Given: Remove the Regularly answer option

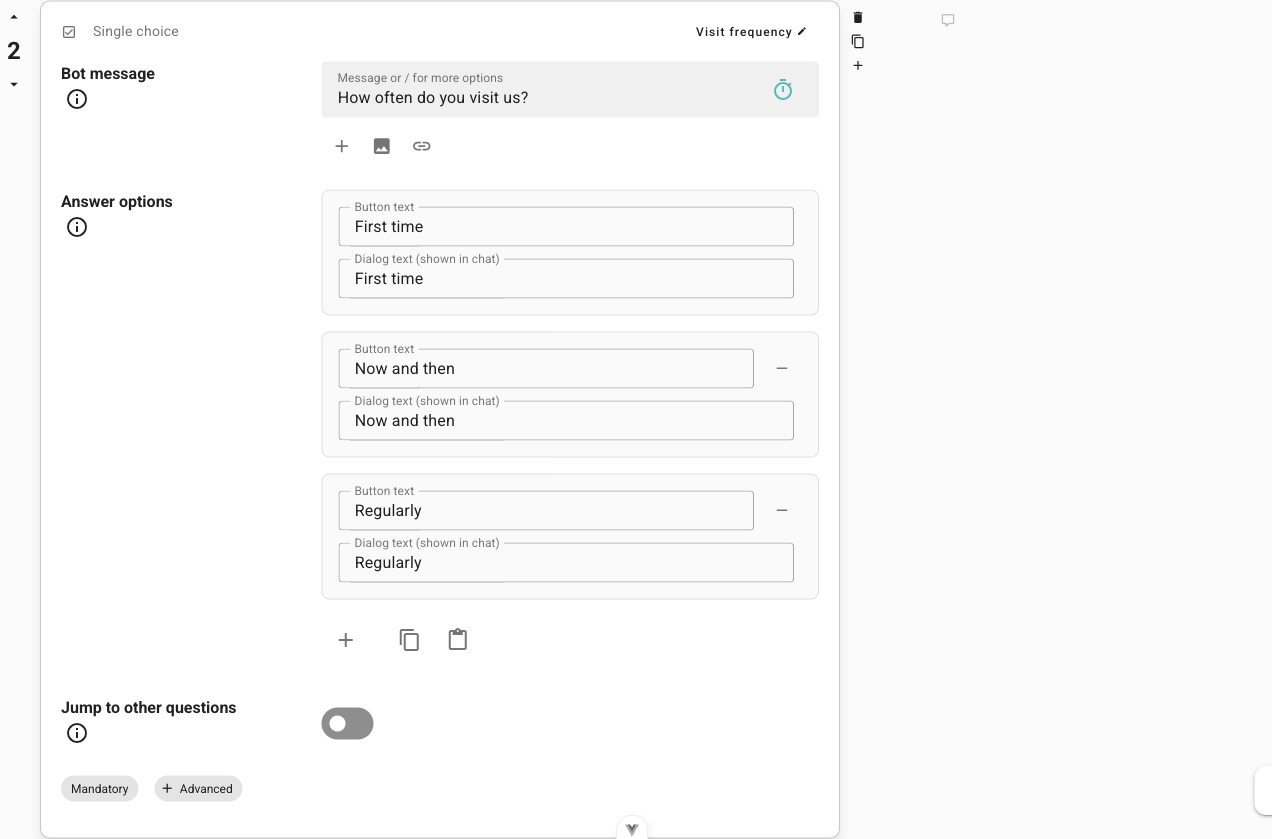Looking at the screenshot, I should coord(782,510).
